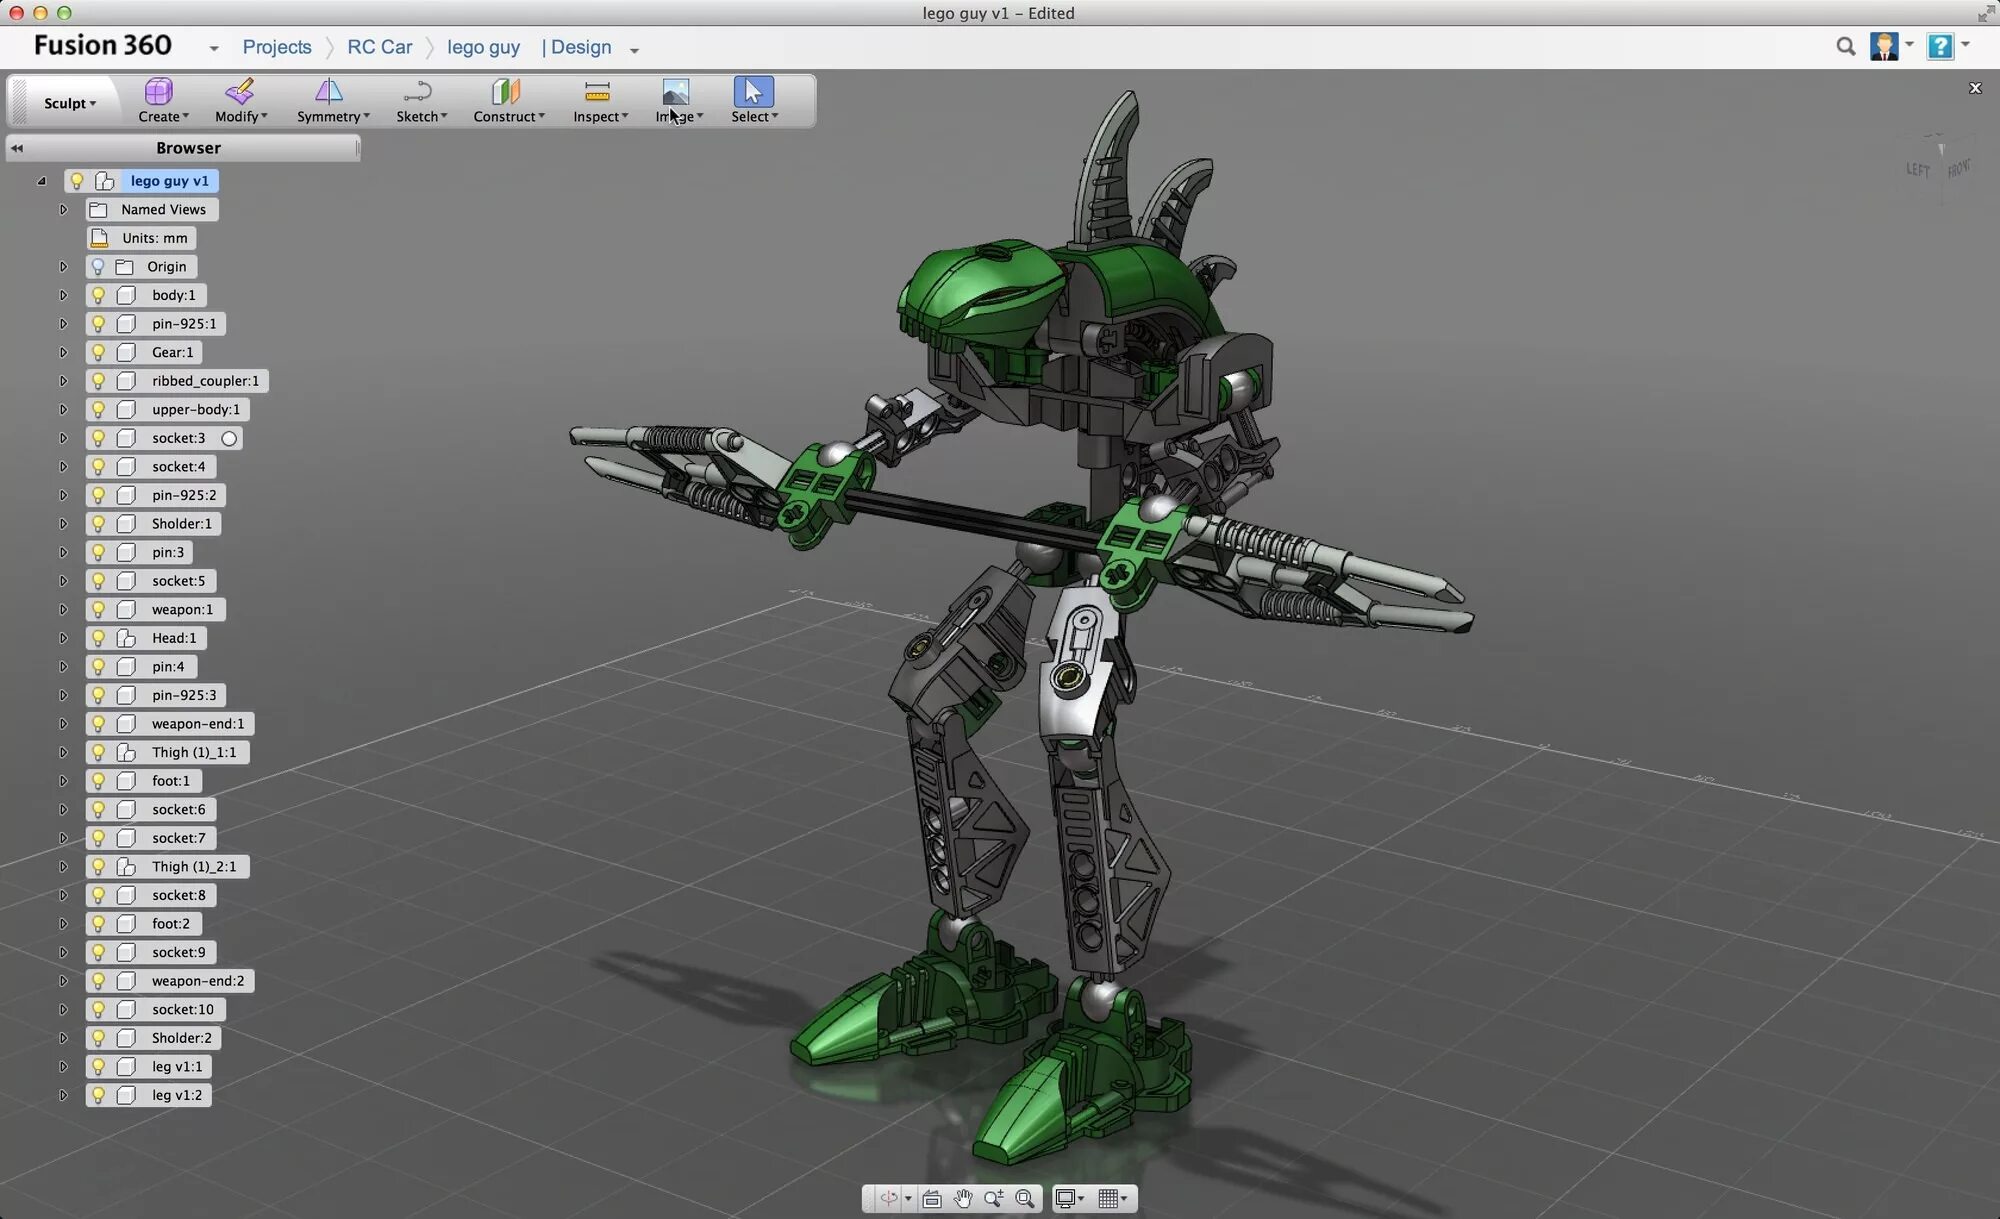
Task: Click the Modify tool icon
Action: tap(239, 92)
